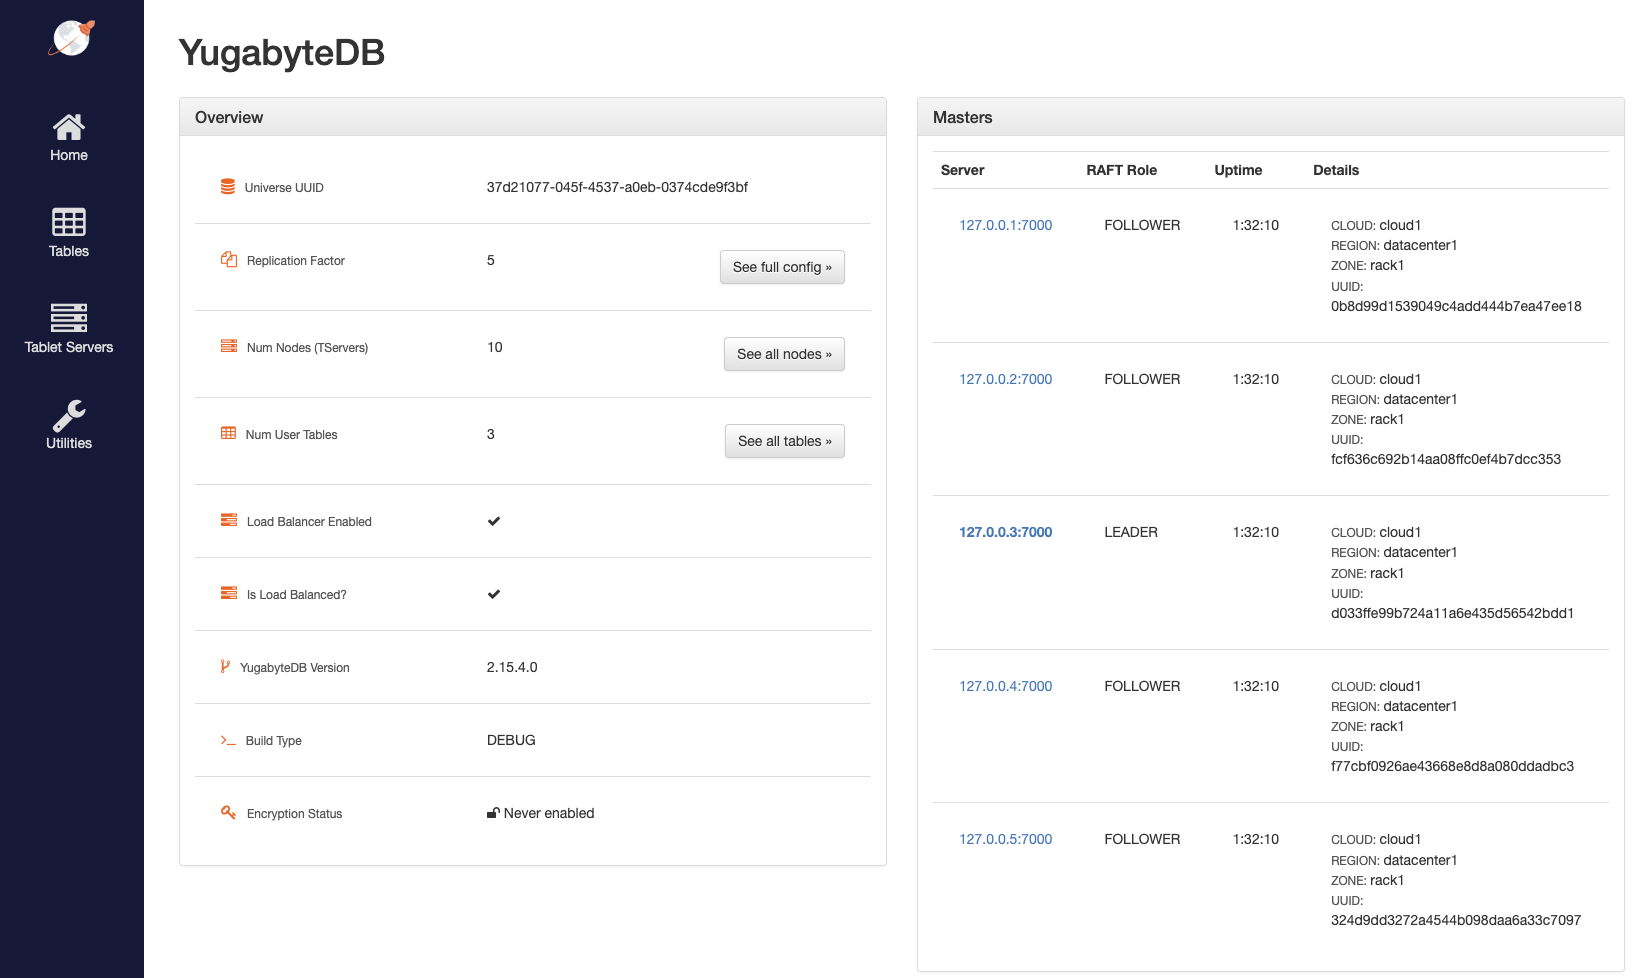Viewport: 1635px width, 978px height.
Task: Open the leader master 127.0.0.3:7000 link
Action: tap(1005, 532)
